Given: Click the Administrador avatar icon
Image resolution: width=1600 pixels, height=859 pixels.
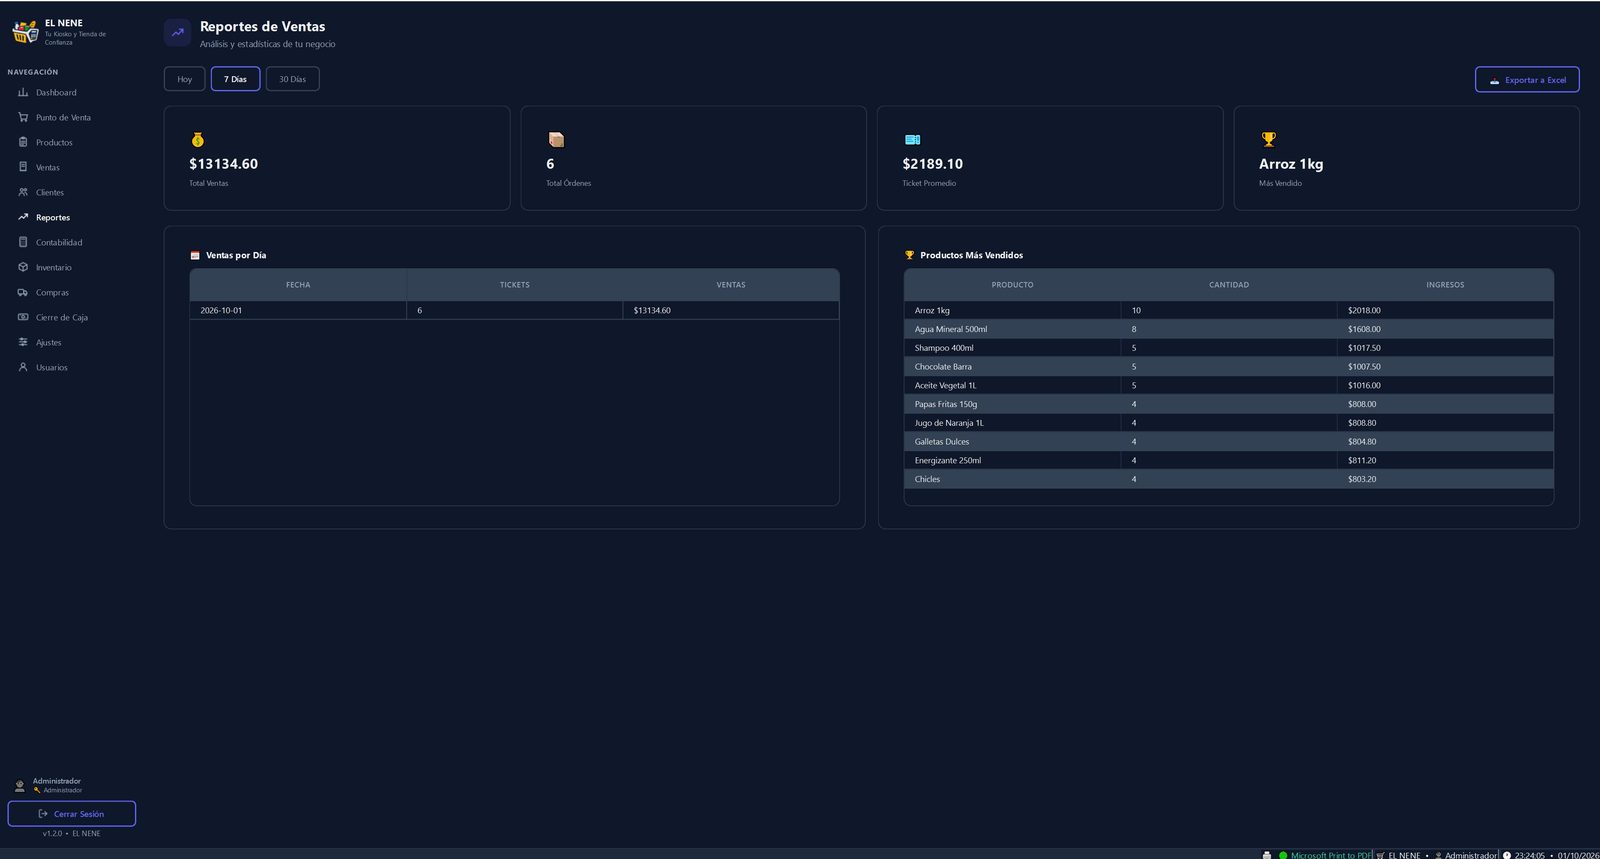Looking at the screenshot, I should 19,786.
